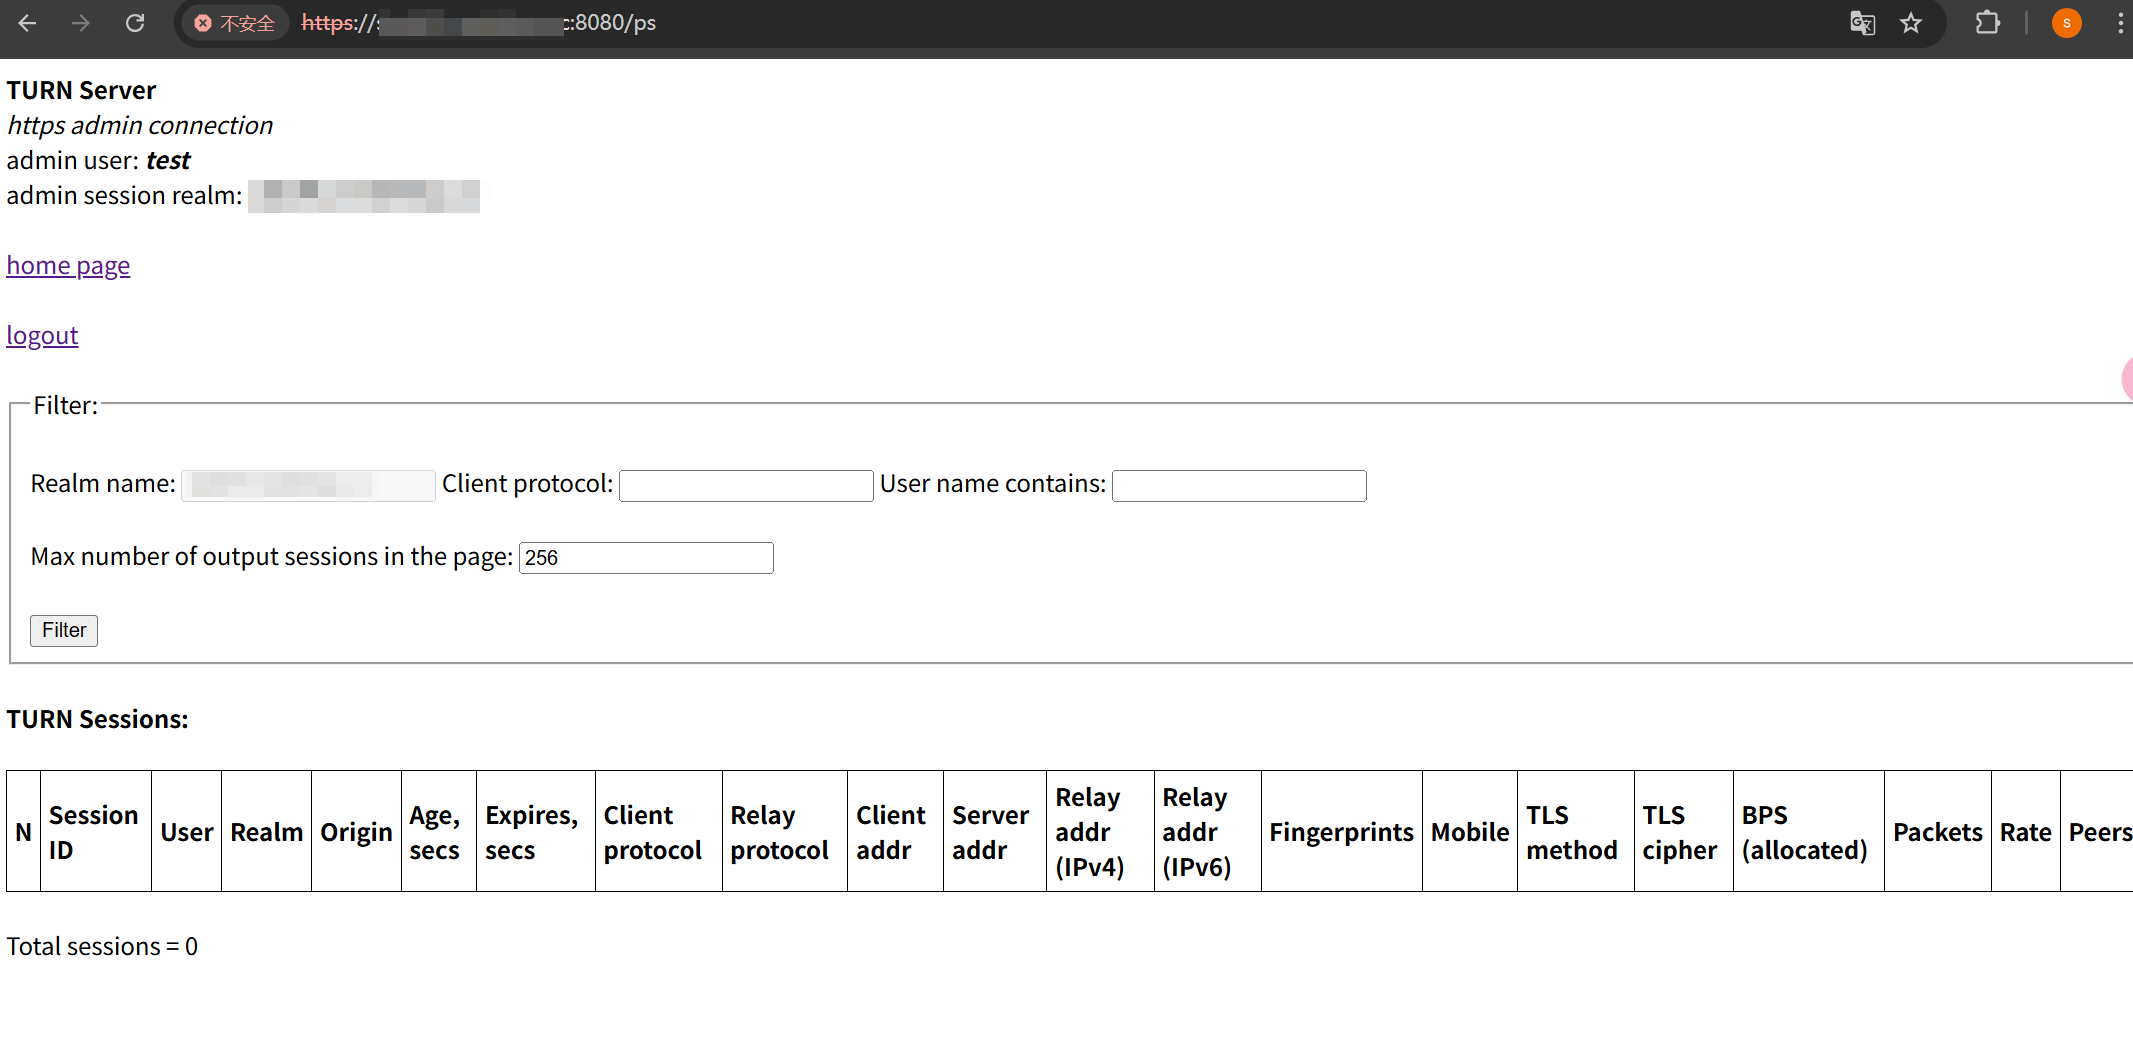
Task: Click the logout link
Action: pos(42,335)
